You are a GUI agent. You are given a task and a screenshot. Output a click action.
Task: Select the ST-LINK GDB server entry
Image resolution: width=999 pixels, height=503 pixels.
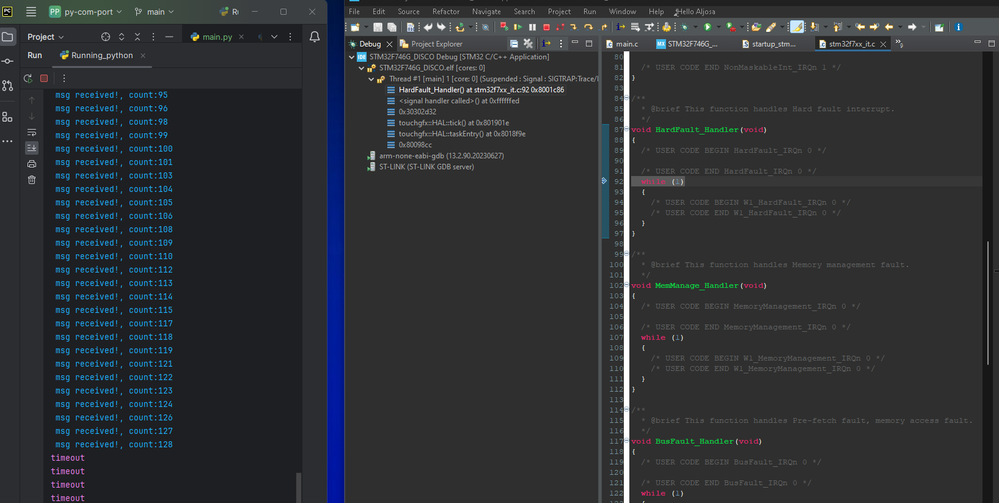pyautogui.click(x=426, y=166)
